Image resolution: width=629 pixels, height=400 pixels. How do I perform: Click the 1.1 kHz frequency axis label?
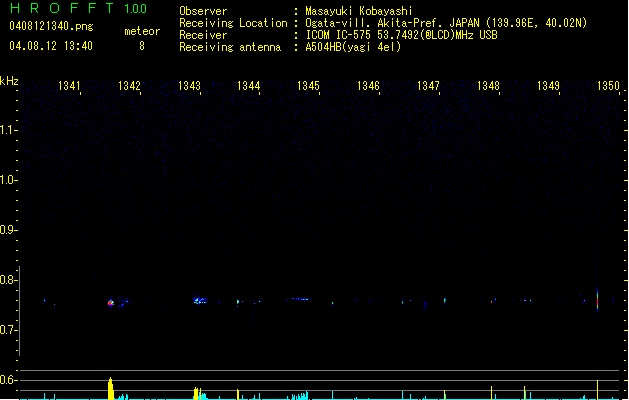(7, 130)
